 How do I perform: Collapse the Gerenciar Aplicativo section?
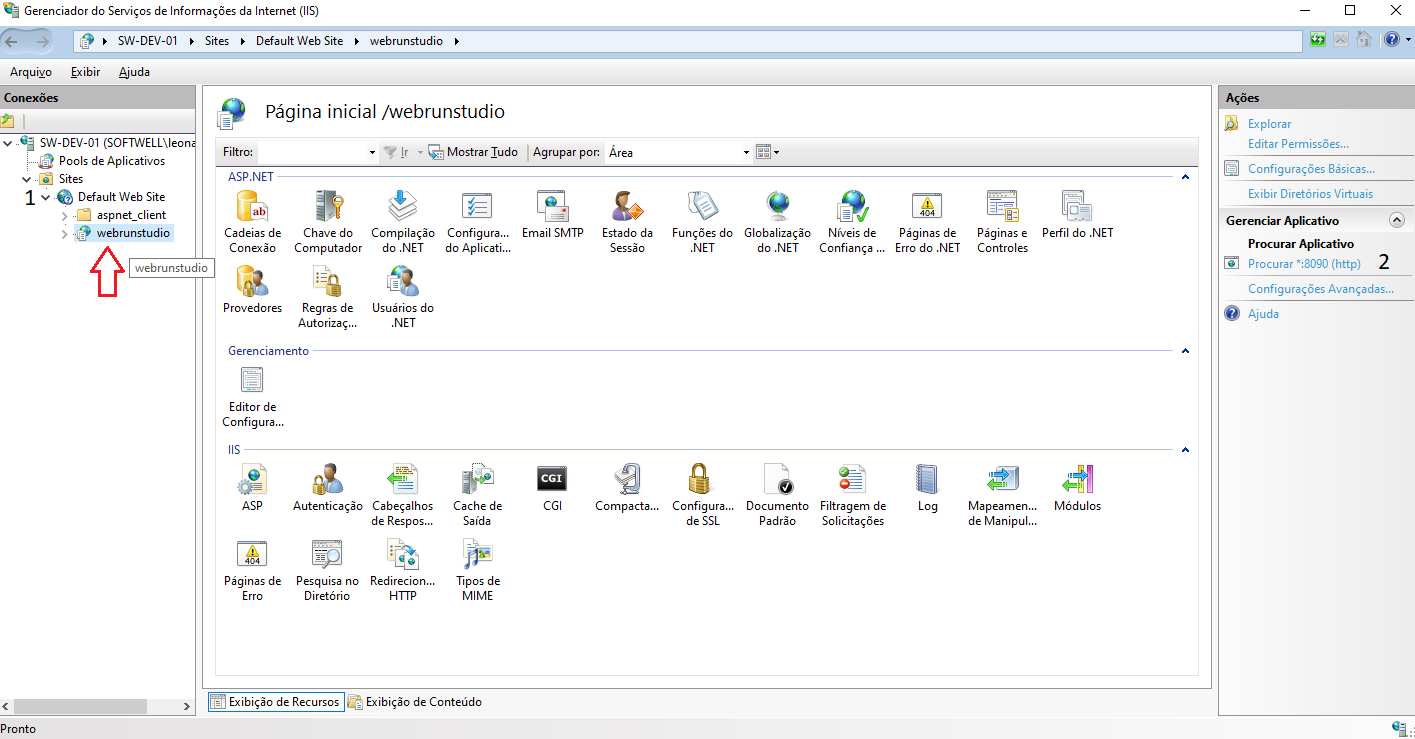click(x=1397, y=220)
